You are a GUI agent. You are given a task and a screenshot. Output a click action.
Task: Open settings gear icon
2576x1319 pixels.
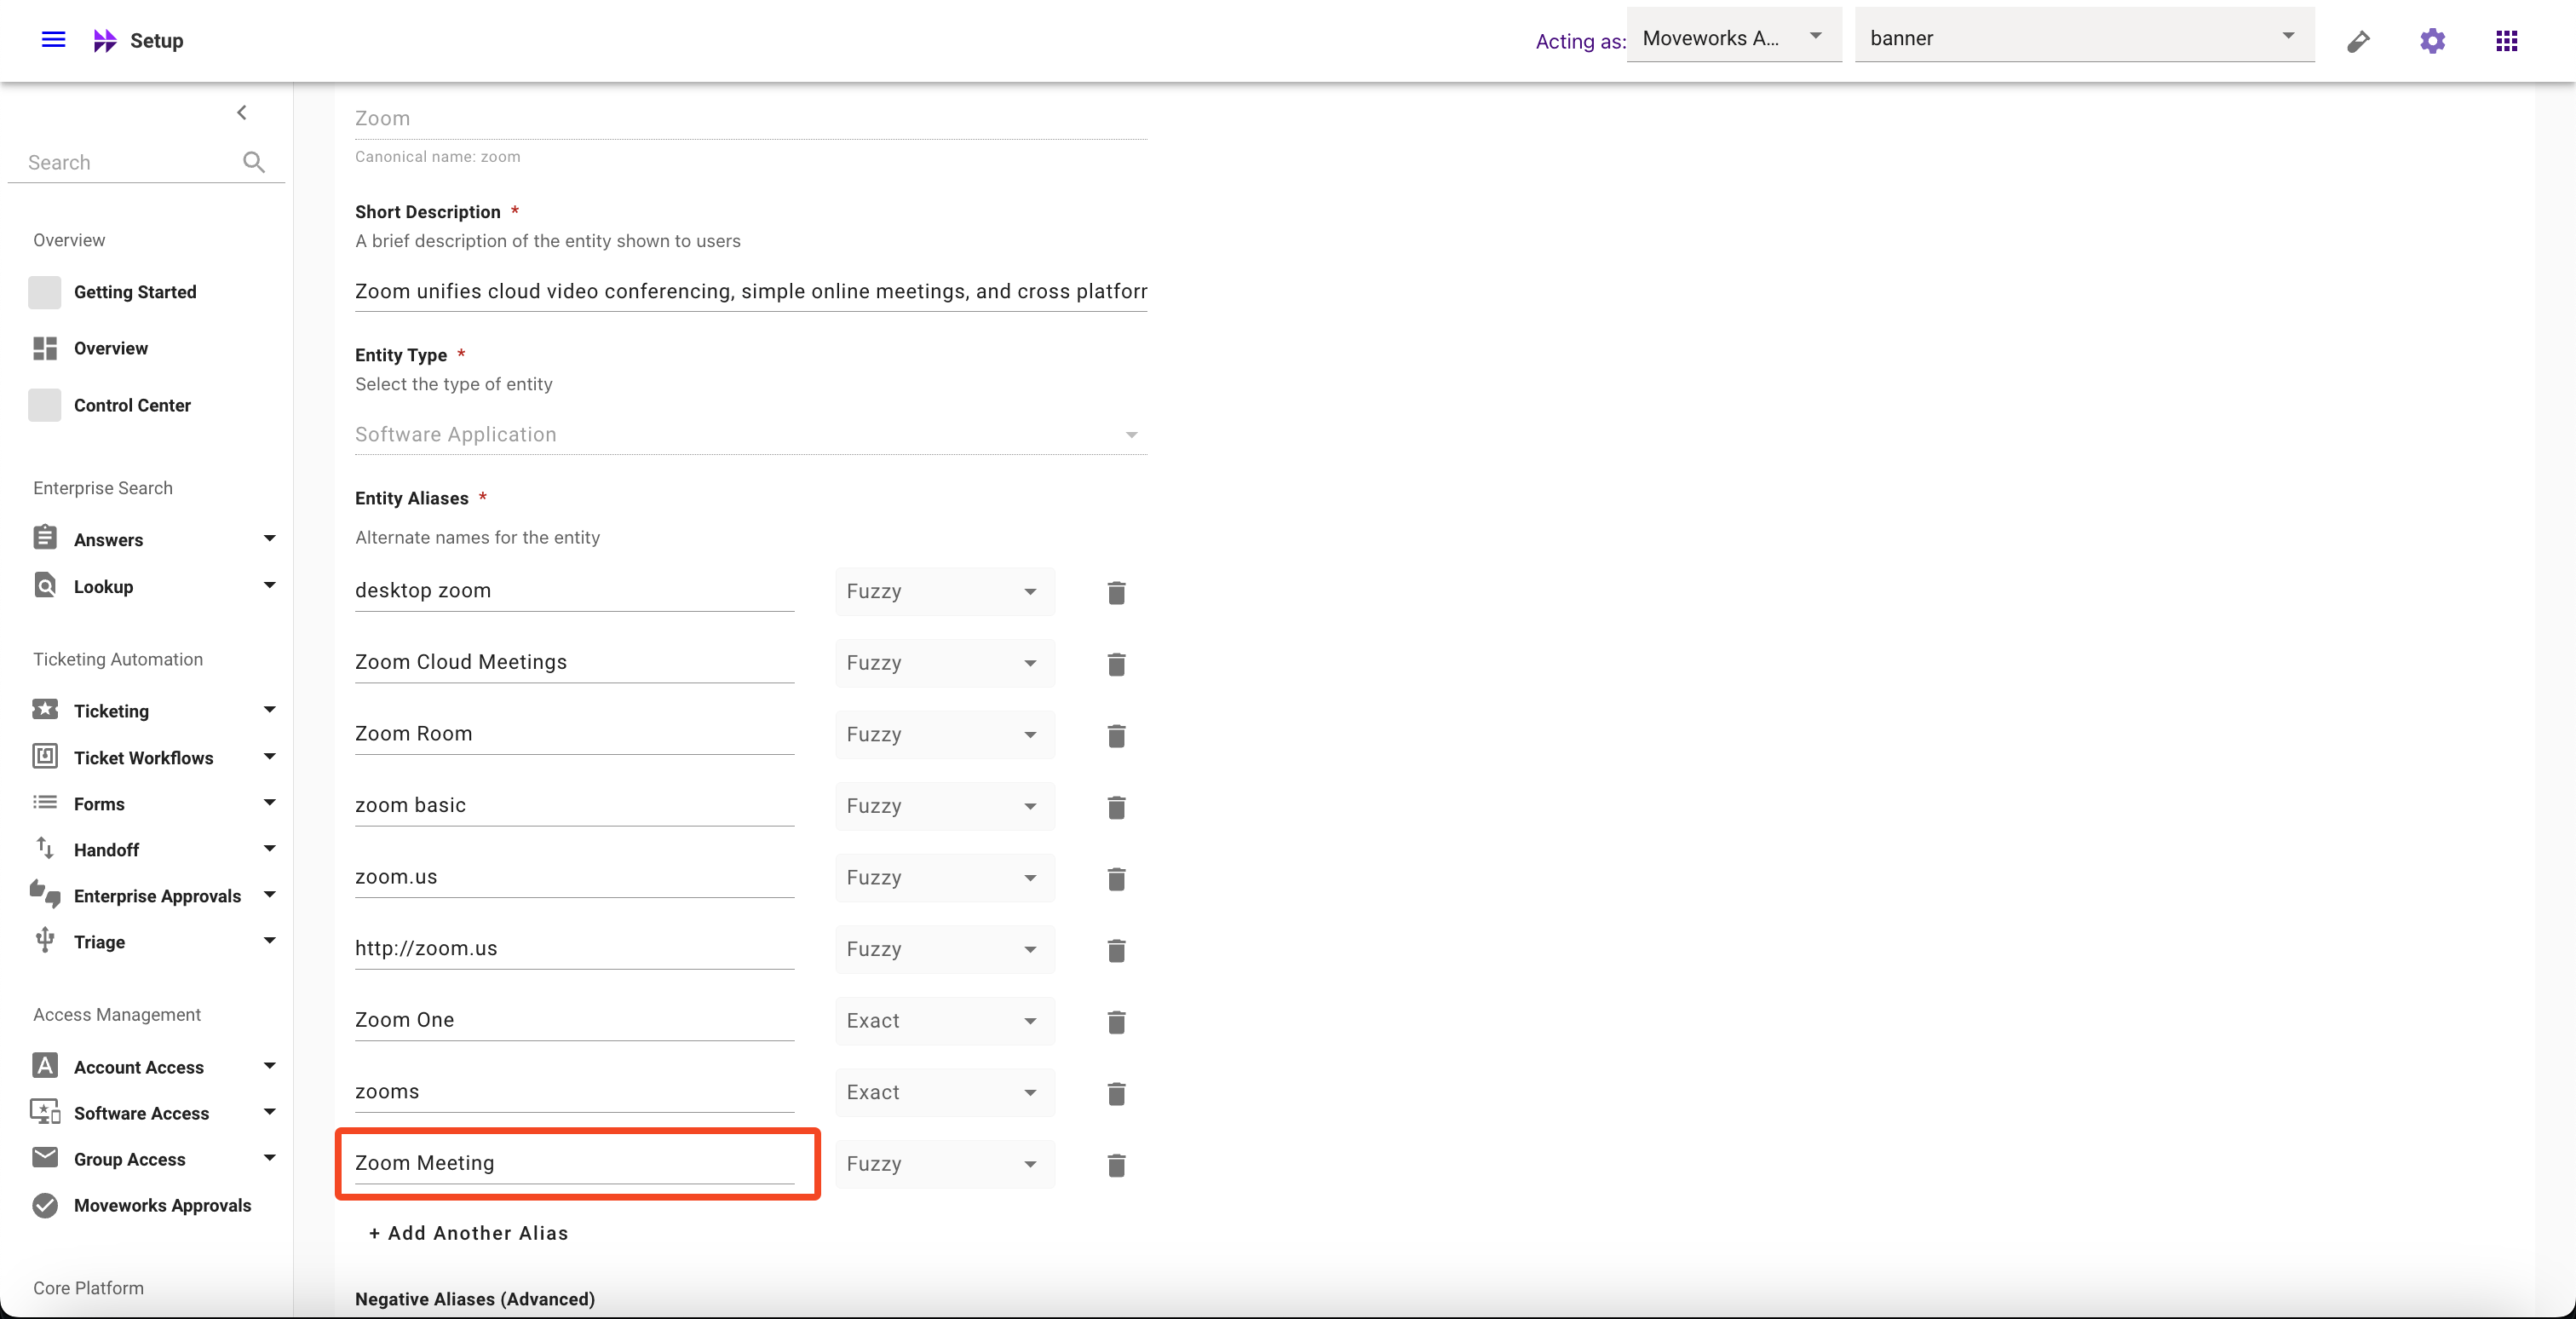[2432, 41]
